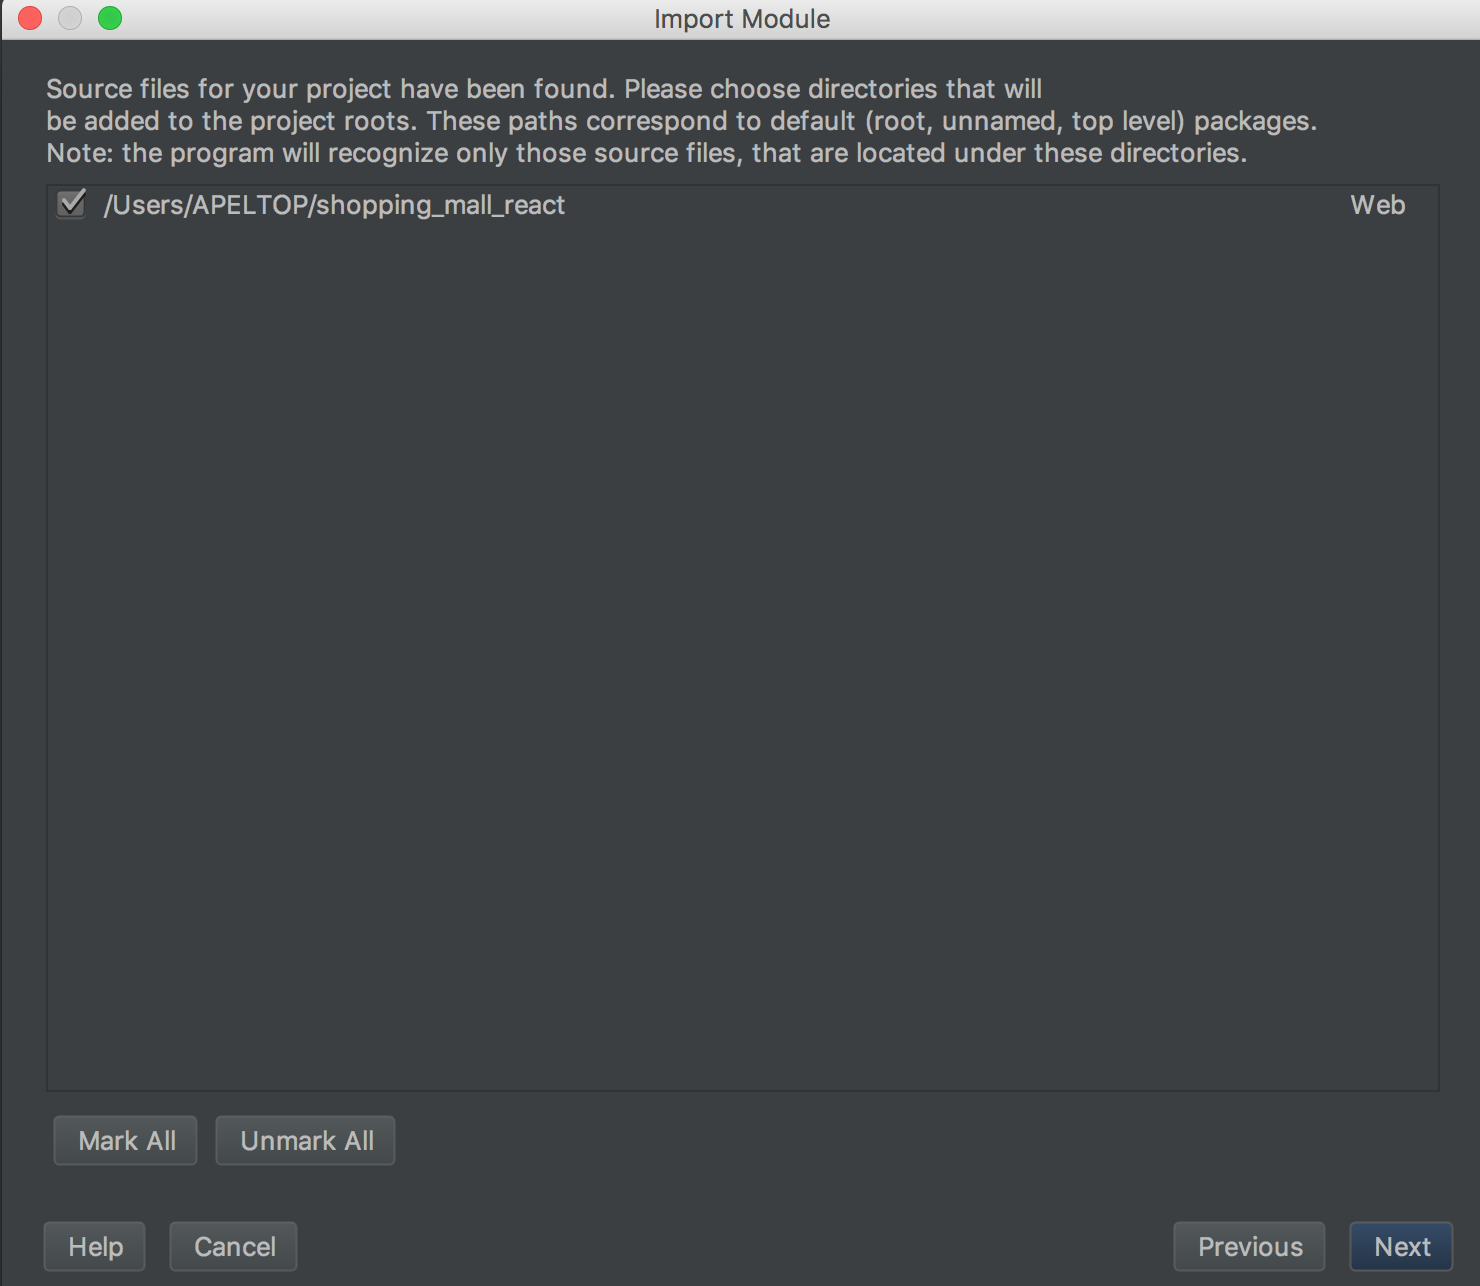Clear selections using Unmark All
This screenshot has height=1286, width=1480.
pos(306,1140)
